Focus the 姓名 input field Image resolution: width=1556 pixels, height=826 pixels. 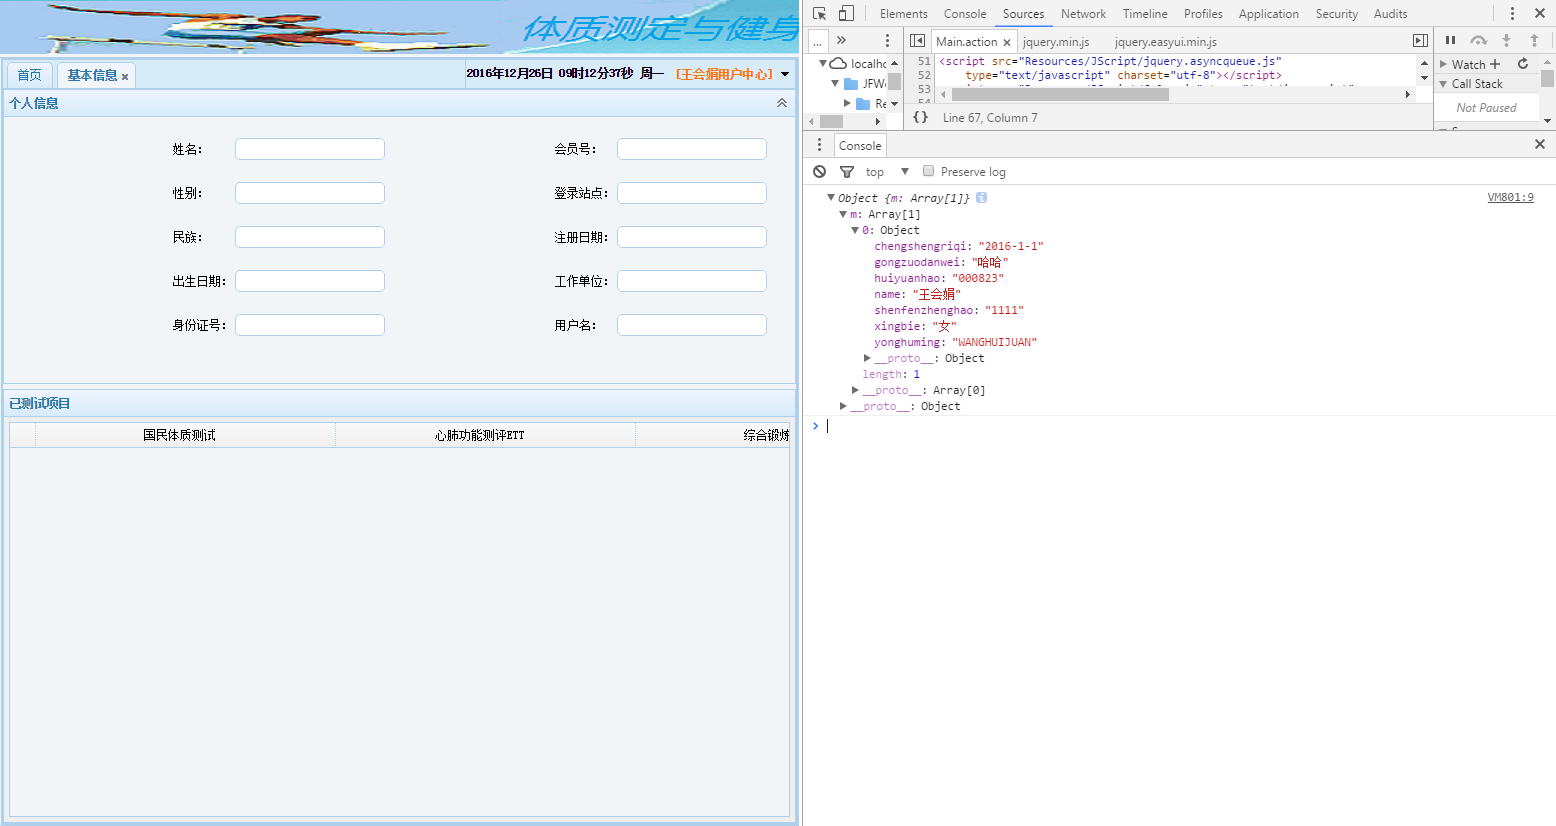point(310,149)
